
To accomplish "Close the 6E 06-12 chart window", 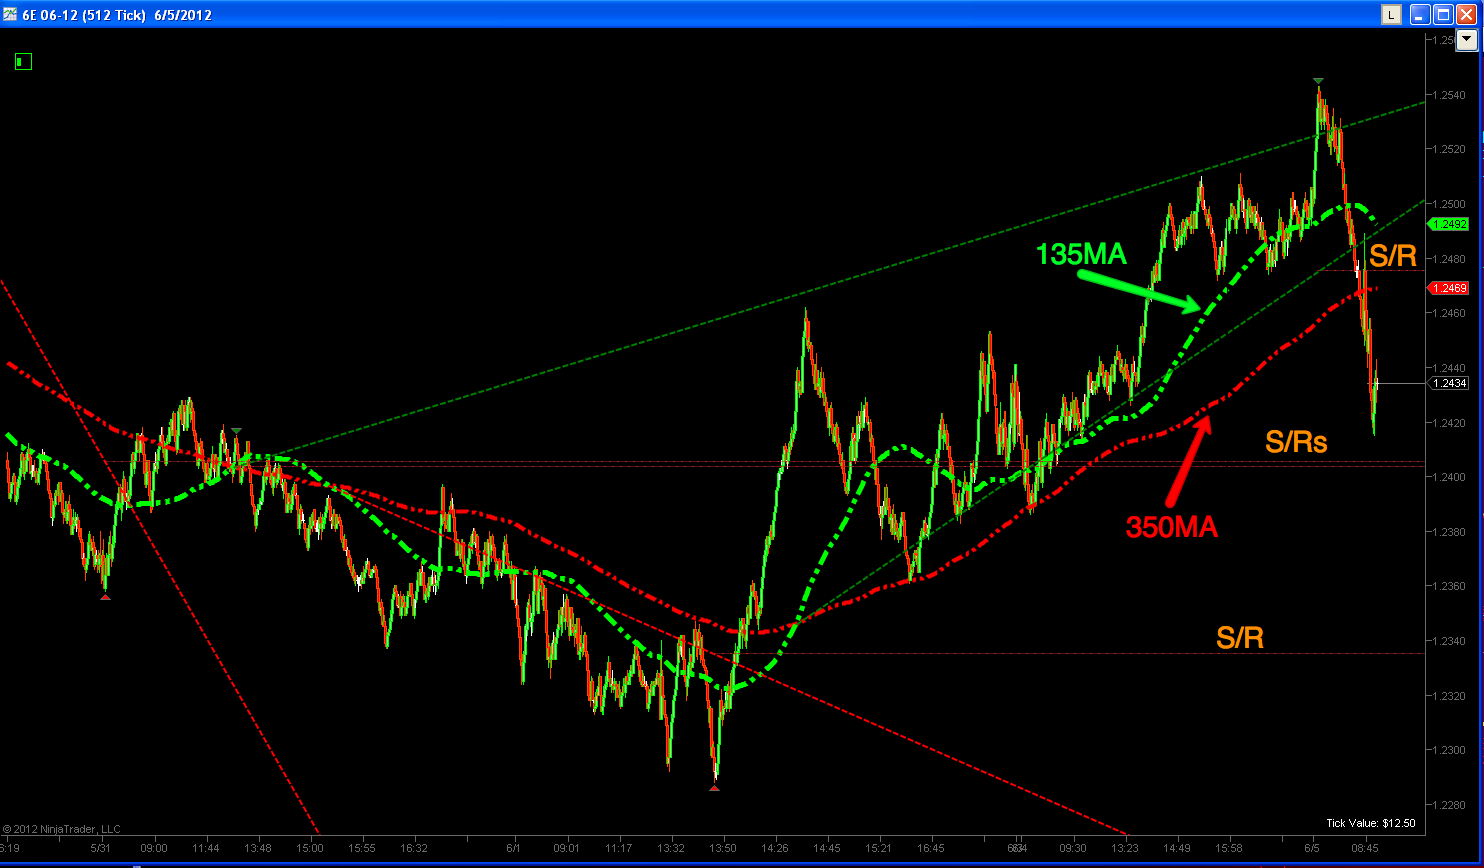I will point(1466,15).
